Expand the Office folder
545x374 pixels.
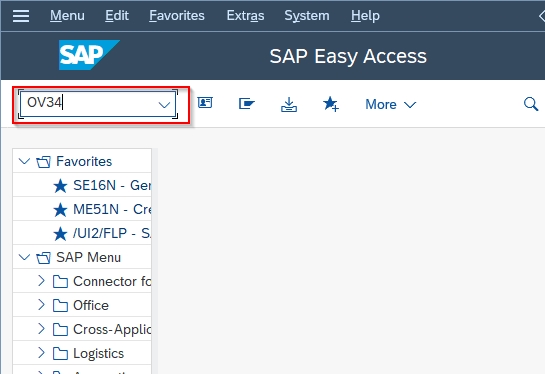coord(41,305)
